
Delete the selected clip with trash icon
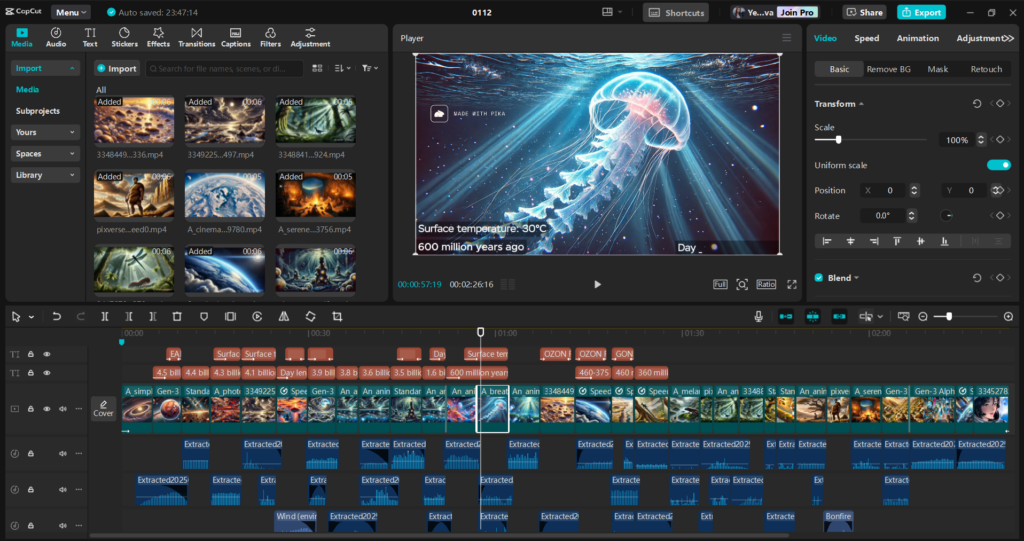177,316
